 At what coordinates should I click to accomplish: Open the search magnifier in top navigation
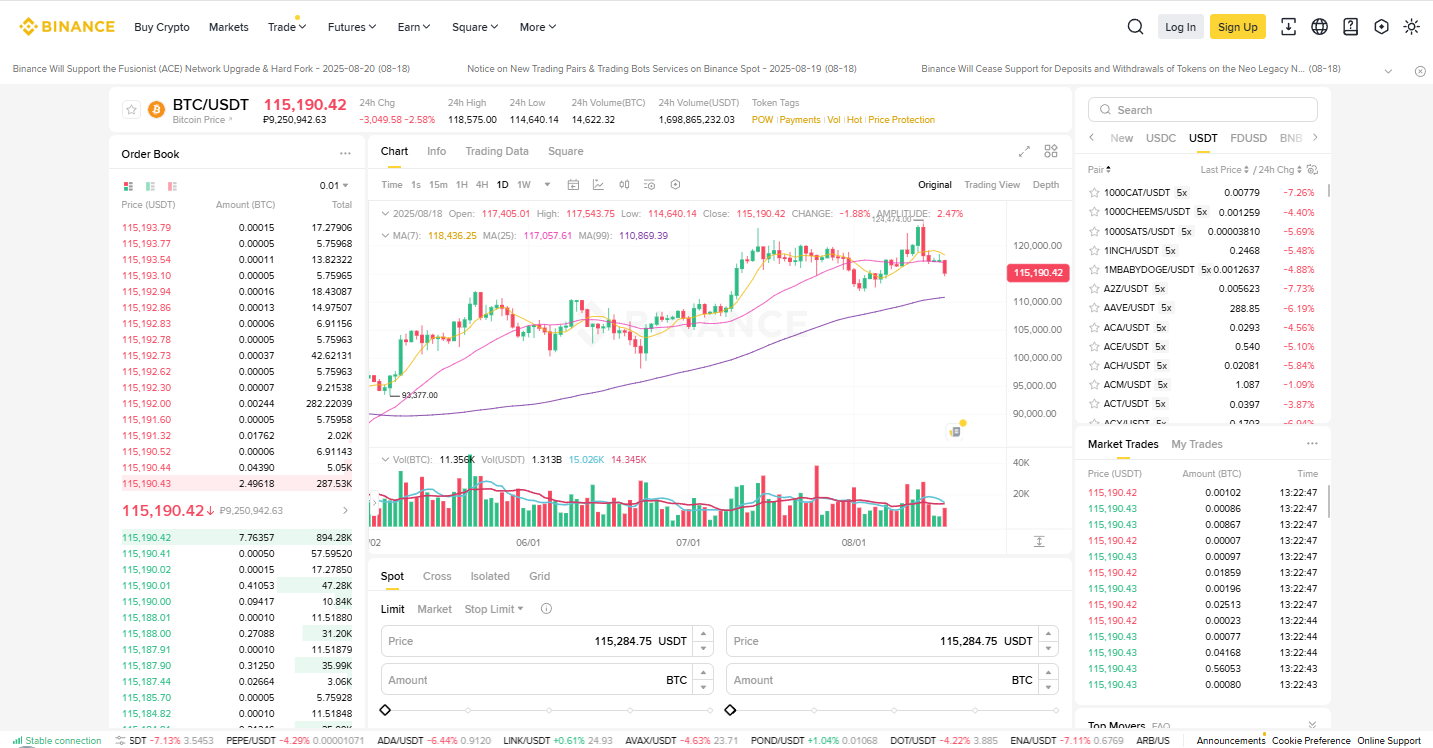tap(1135, 27)
